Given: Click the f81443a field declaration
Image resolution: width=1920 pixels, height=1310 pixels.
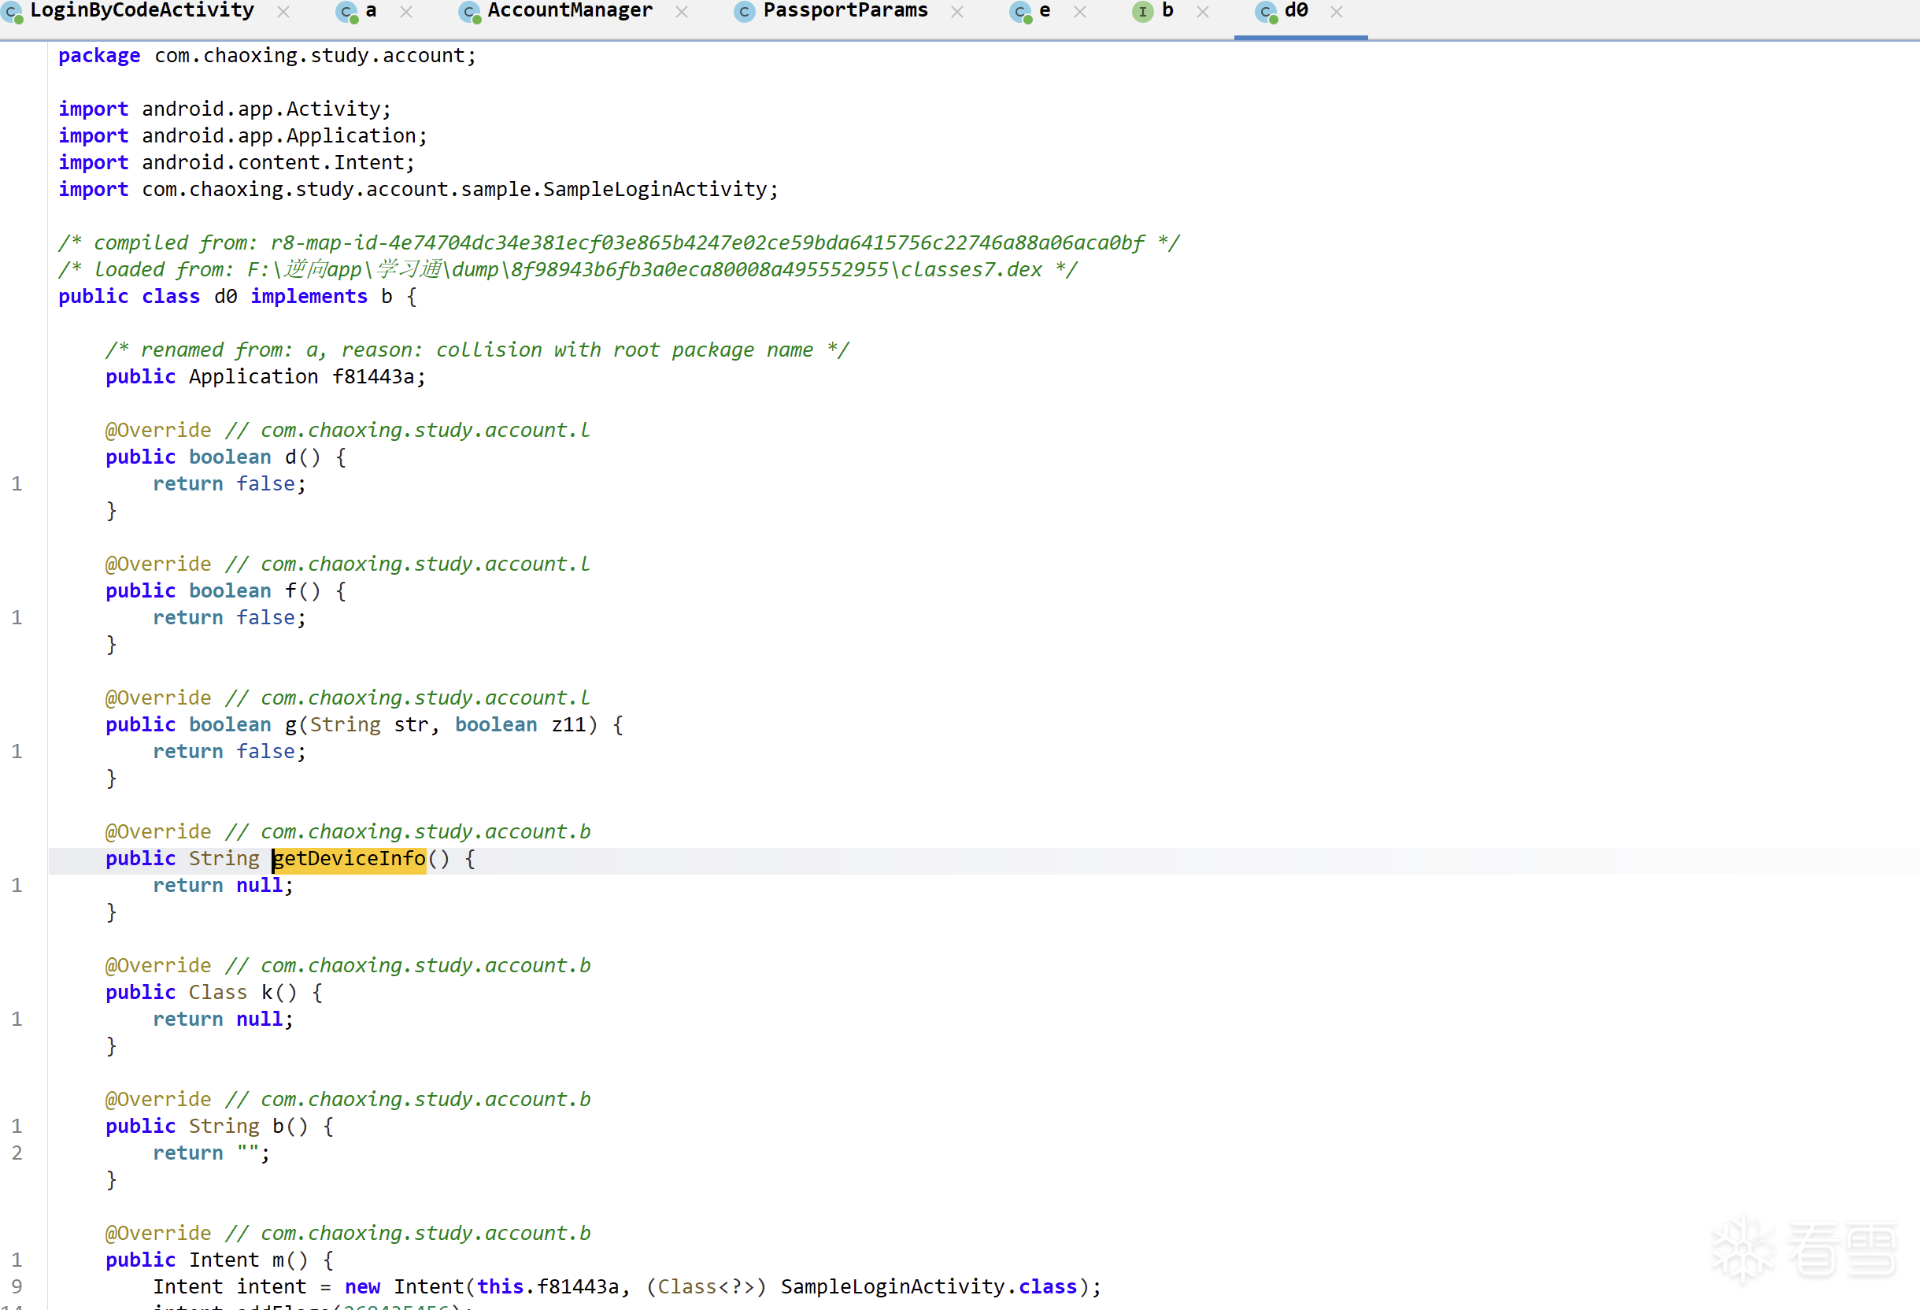Looking at the screenshot, I should click(373, 377).
